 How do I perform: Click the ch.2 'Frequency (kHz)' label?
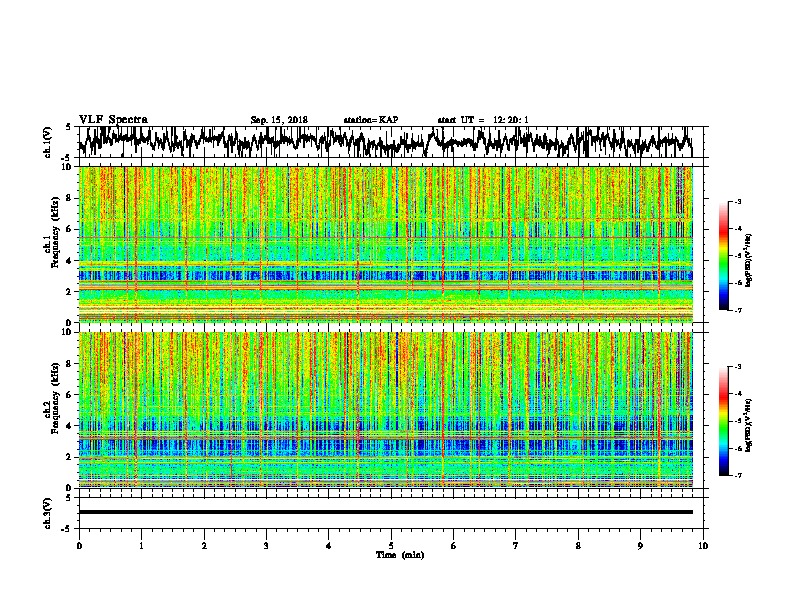(x=56, y=398)
